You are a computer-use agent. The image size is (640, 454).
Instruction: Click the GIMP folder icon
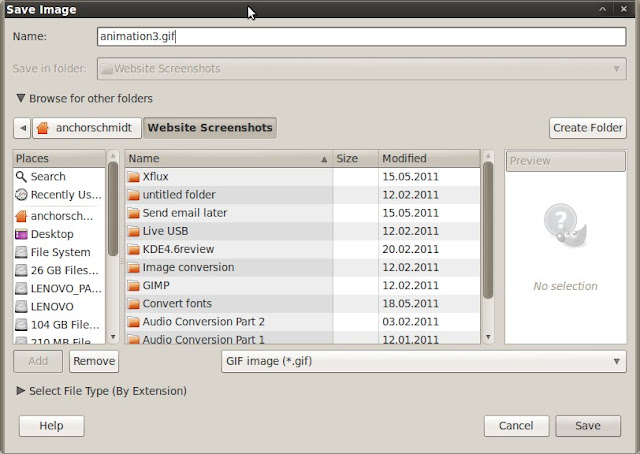pos(133,285)
